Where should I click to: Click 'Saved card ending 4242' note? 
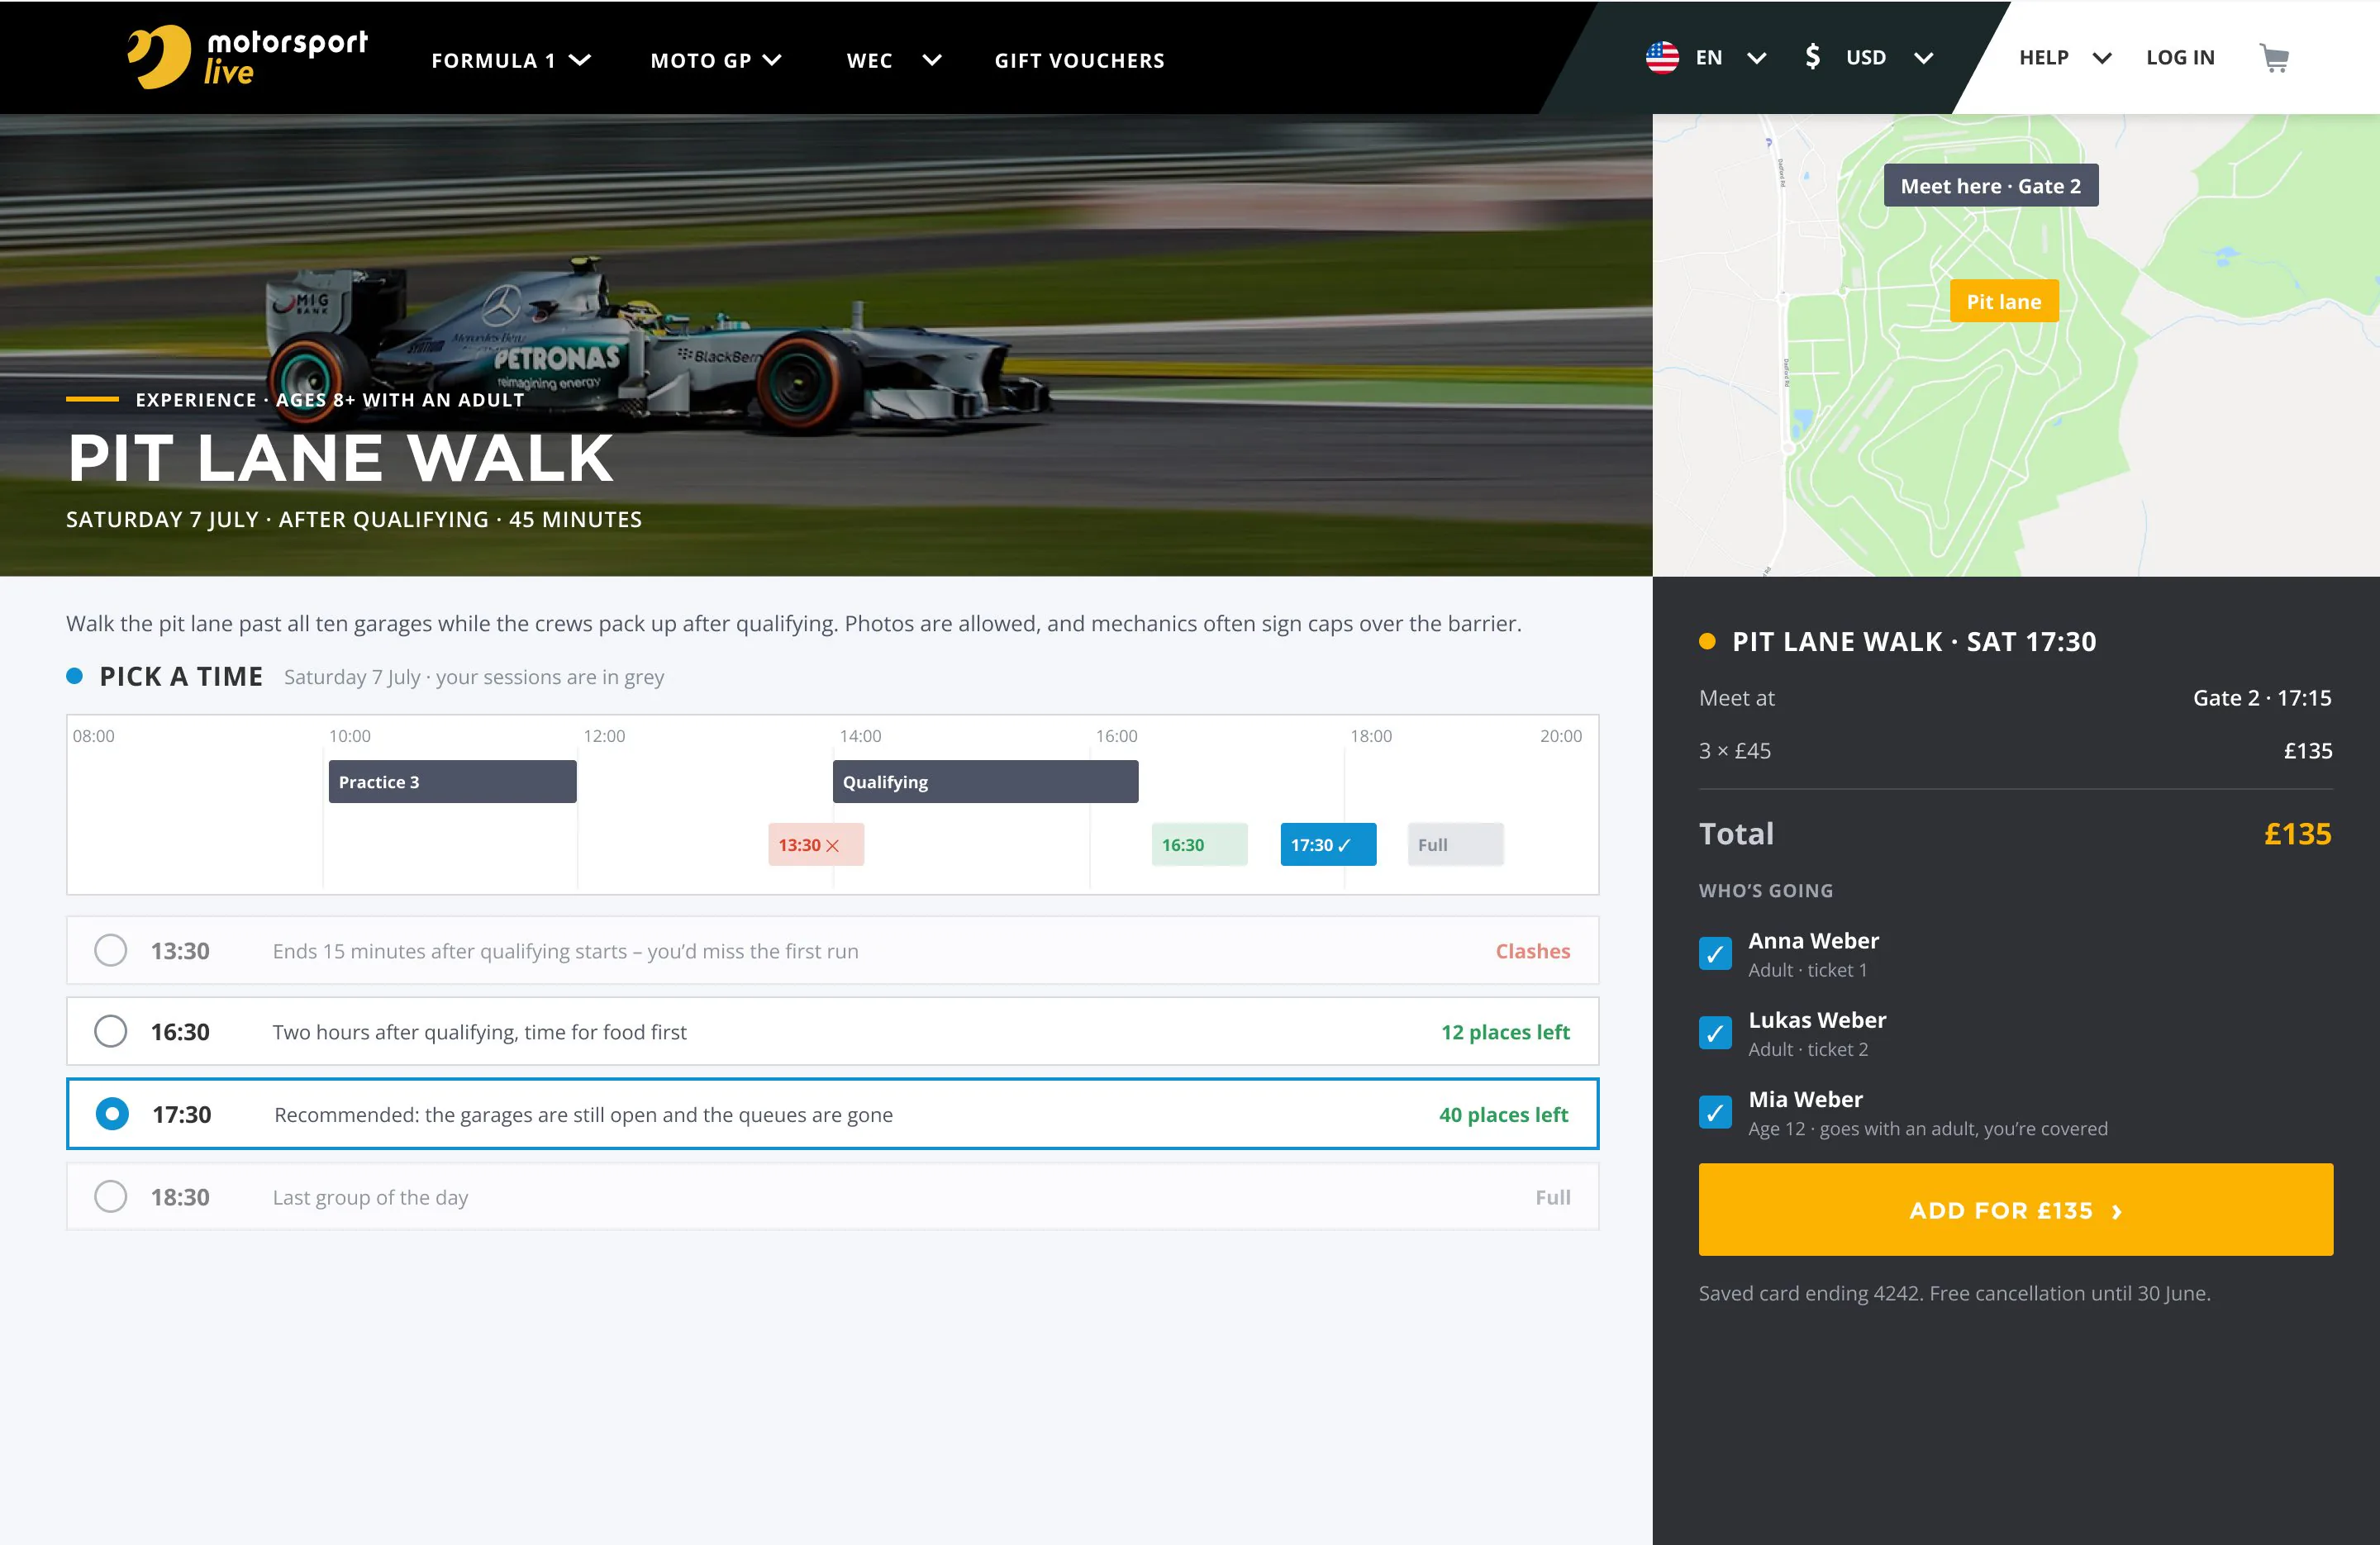1954,1293
